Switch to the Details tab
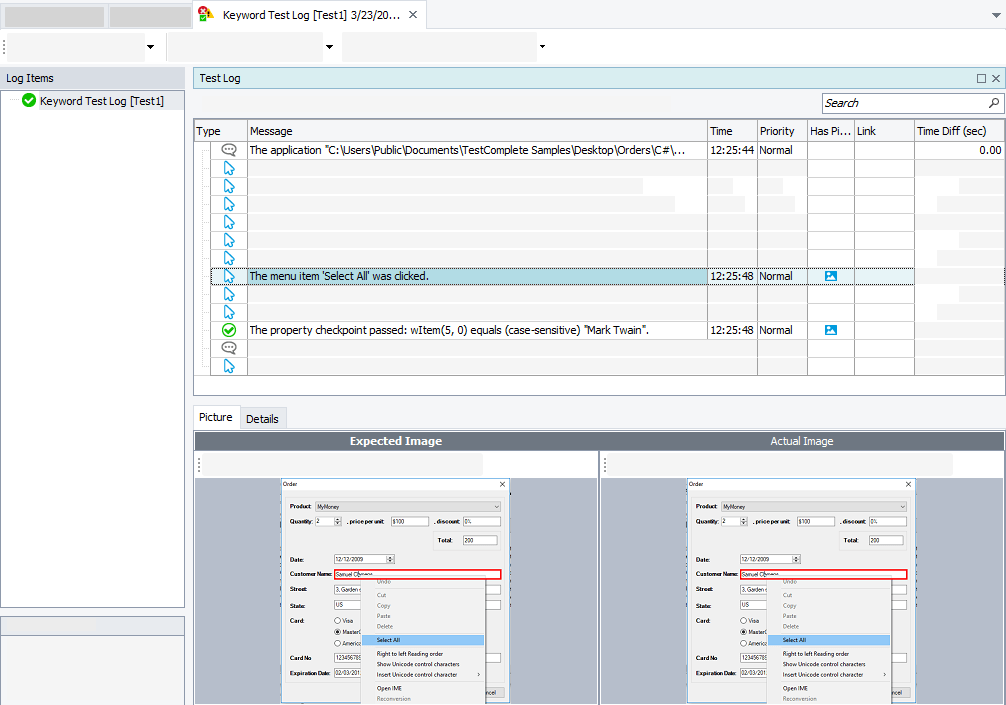This screenshot has width=1006, height=705. click(x=263, y=418)
